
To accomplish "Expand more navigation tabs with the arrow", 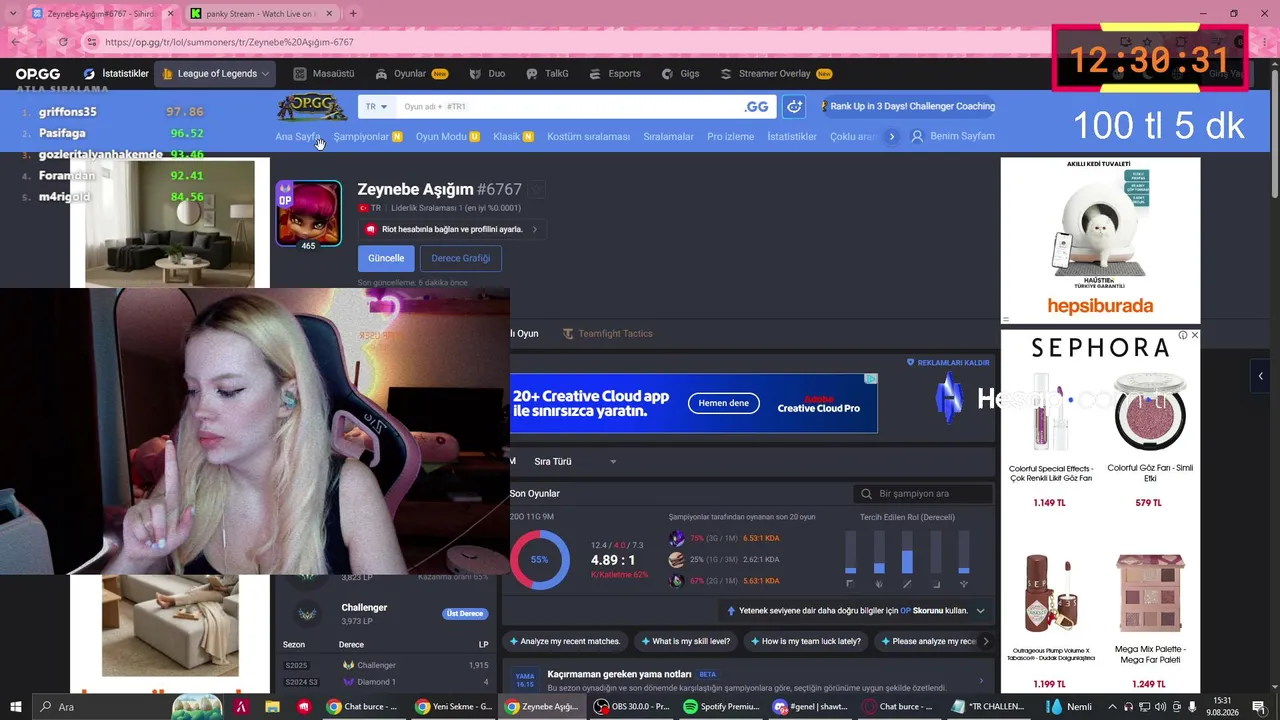I will pyautogui.click(x=892, y=137).
